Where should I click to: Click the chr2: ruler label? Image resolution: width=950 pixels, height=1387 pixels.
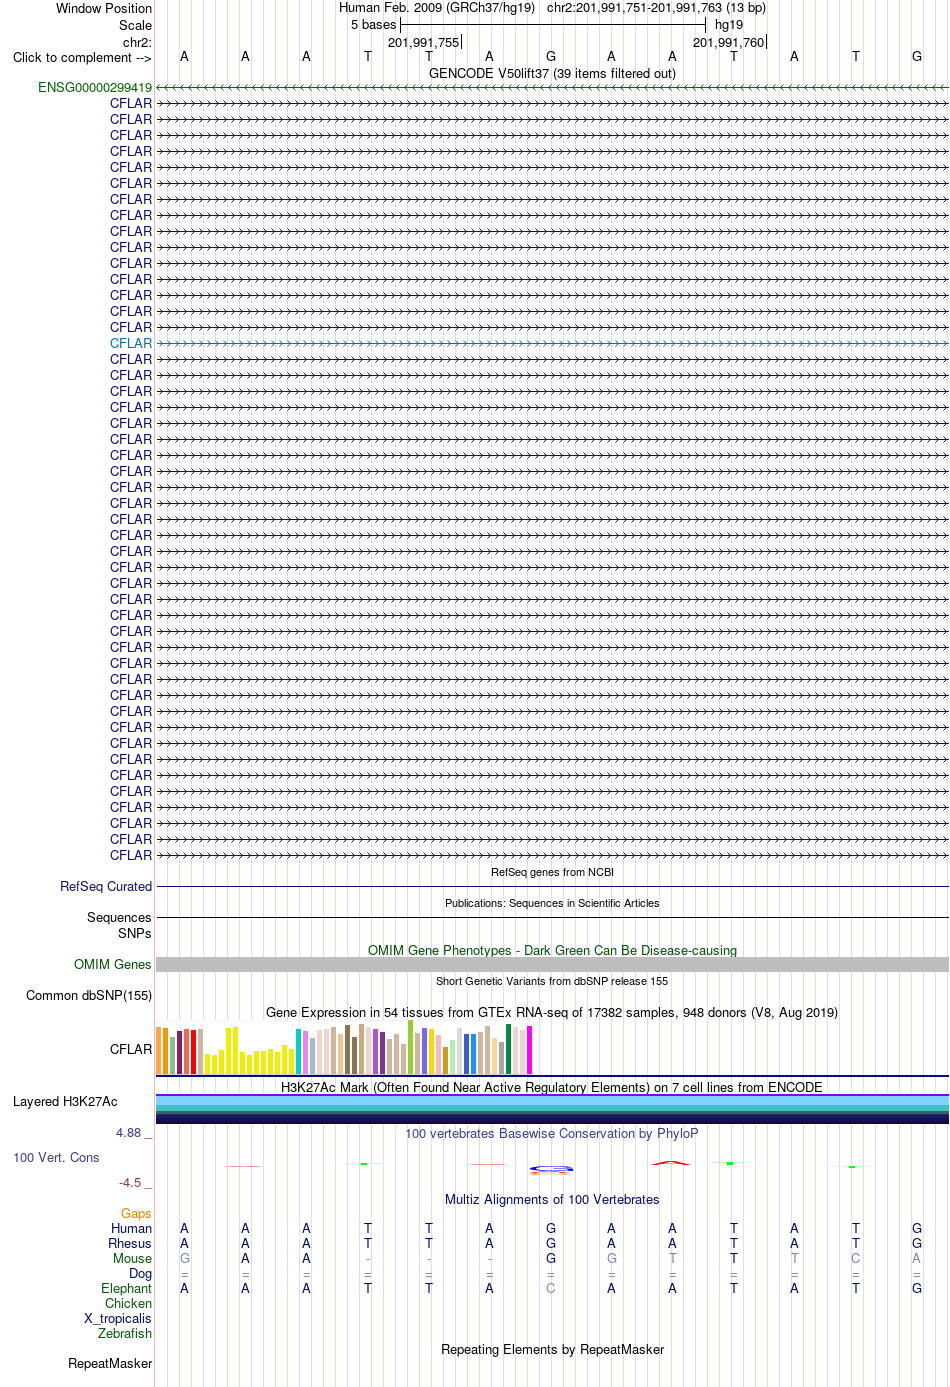(x=137, y=42)
